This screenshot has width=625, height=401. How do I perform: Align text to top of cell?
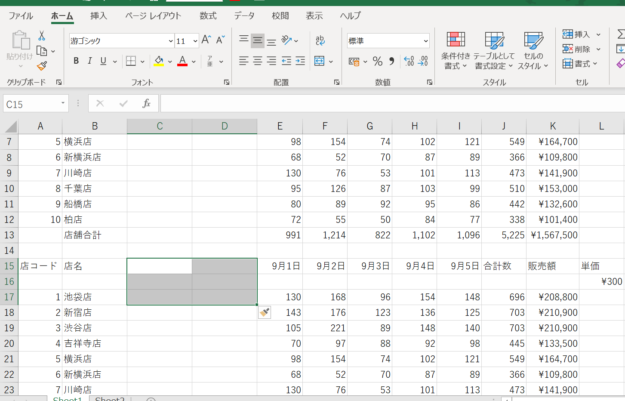[x=244, y=40]
